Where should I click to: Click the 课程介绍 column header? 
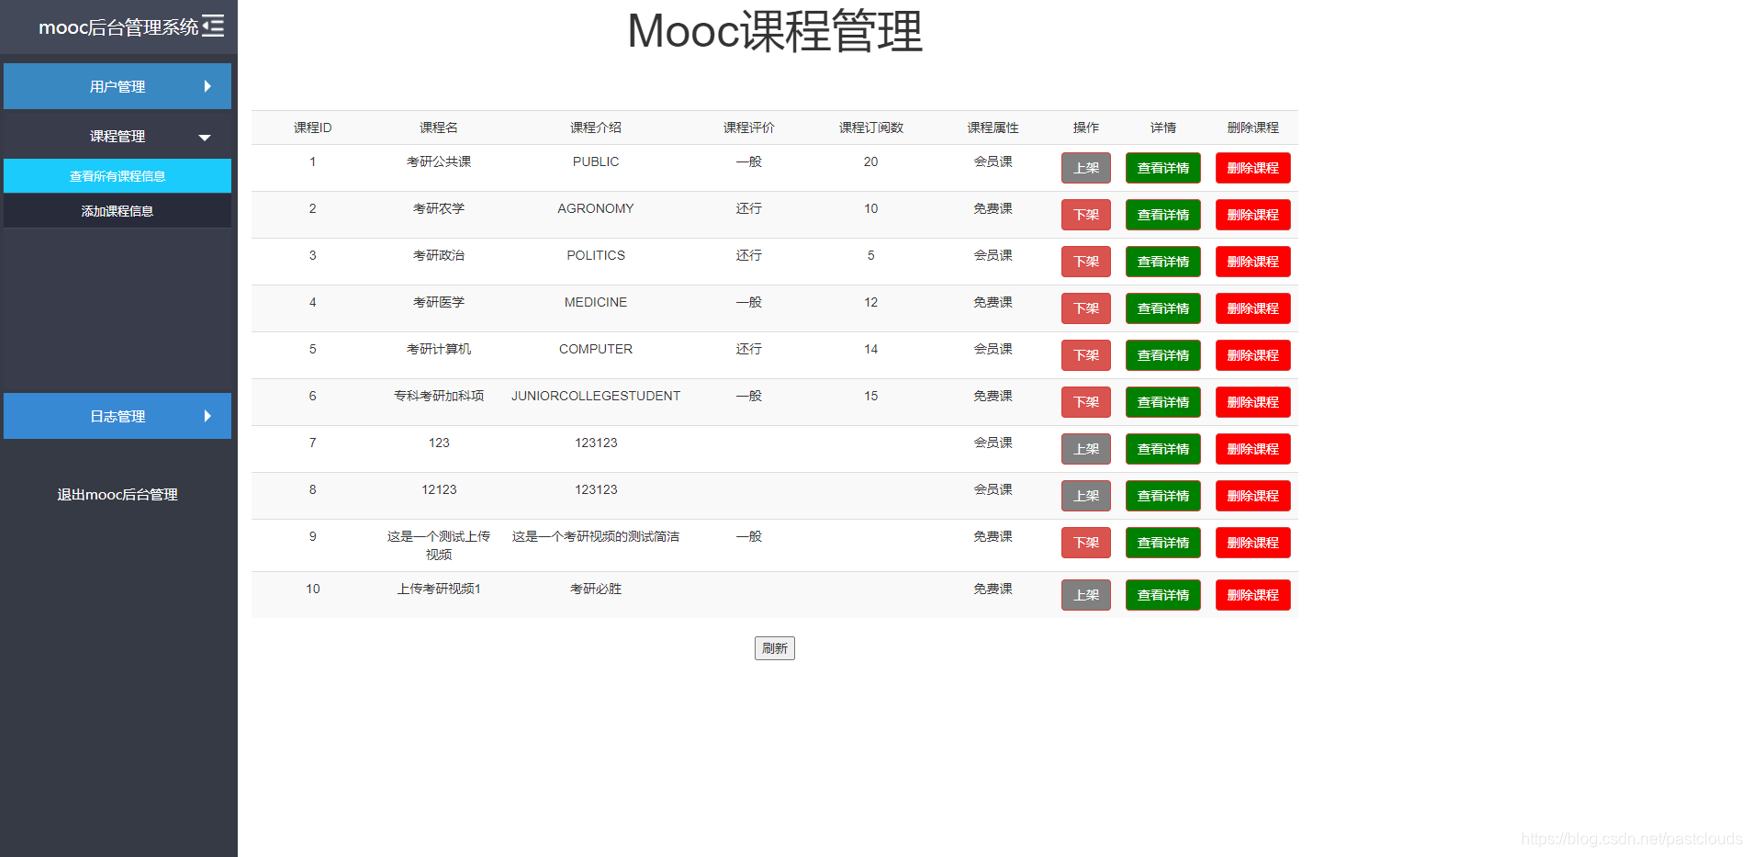tap(596, 128)
